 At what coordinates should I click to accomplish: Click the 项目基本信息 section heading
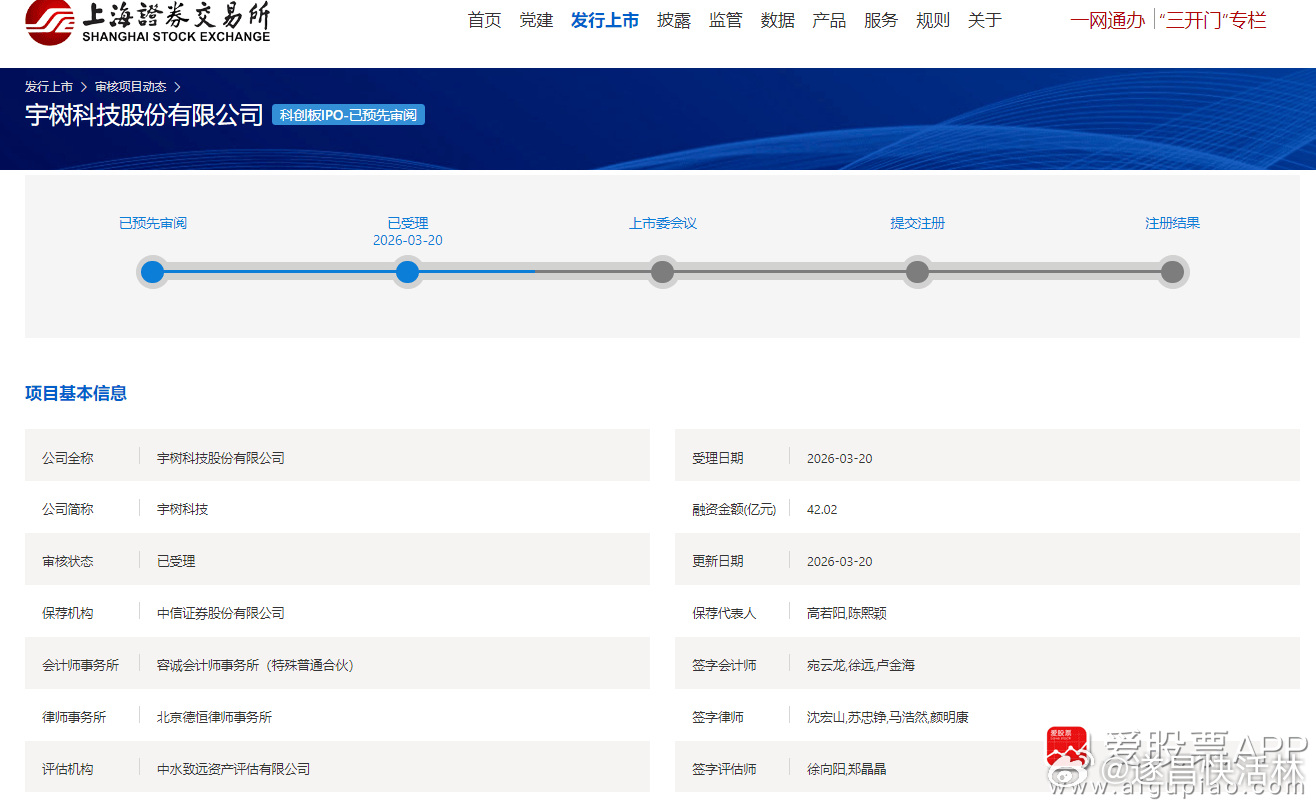pyautogui.click(x=76, y=393)
